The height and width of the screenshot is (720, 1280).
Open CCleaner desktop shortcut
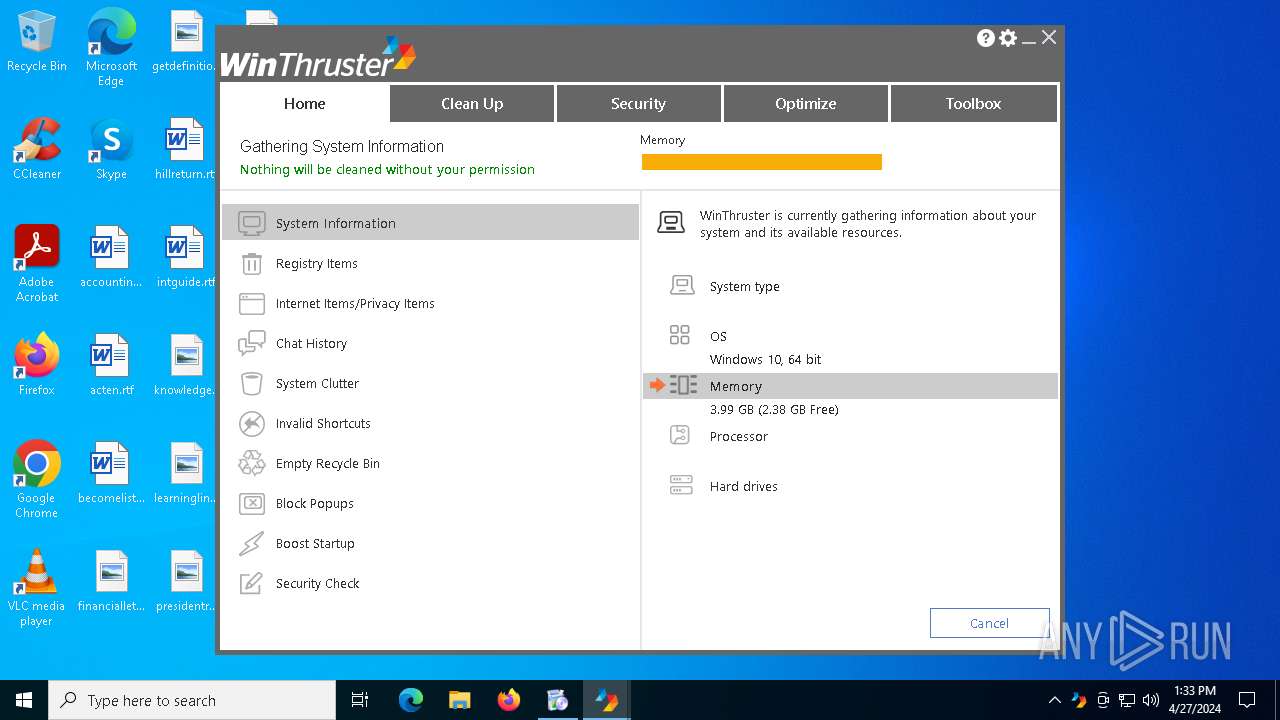(x=37, y=150)
